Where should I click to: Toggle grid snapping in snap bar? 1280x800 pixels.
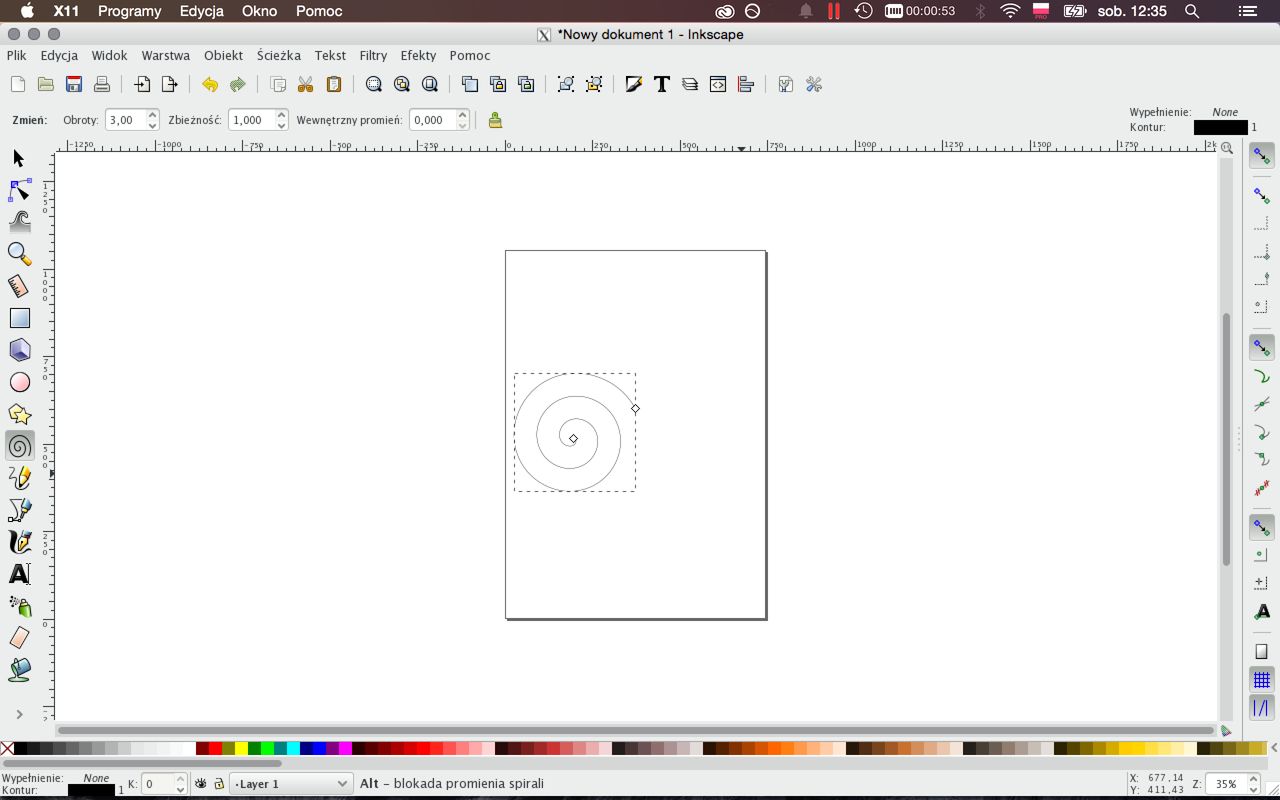(1261, 680)
